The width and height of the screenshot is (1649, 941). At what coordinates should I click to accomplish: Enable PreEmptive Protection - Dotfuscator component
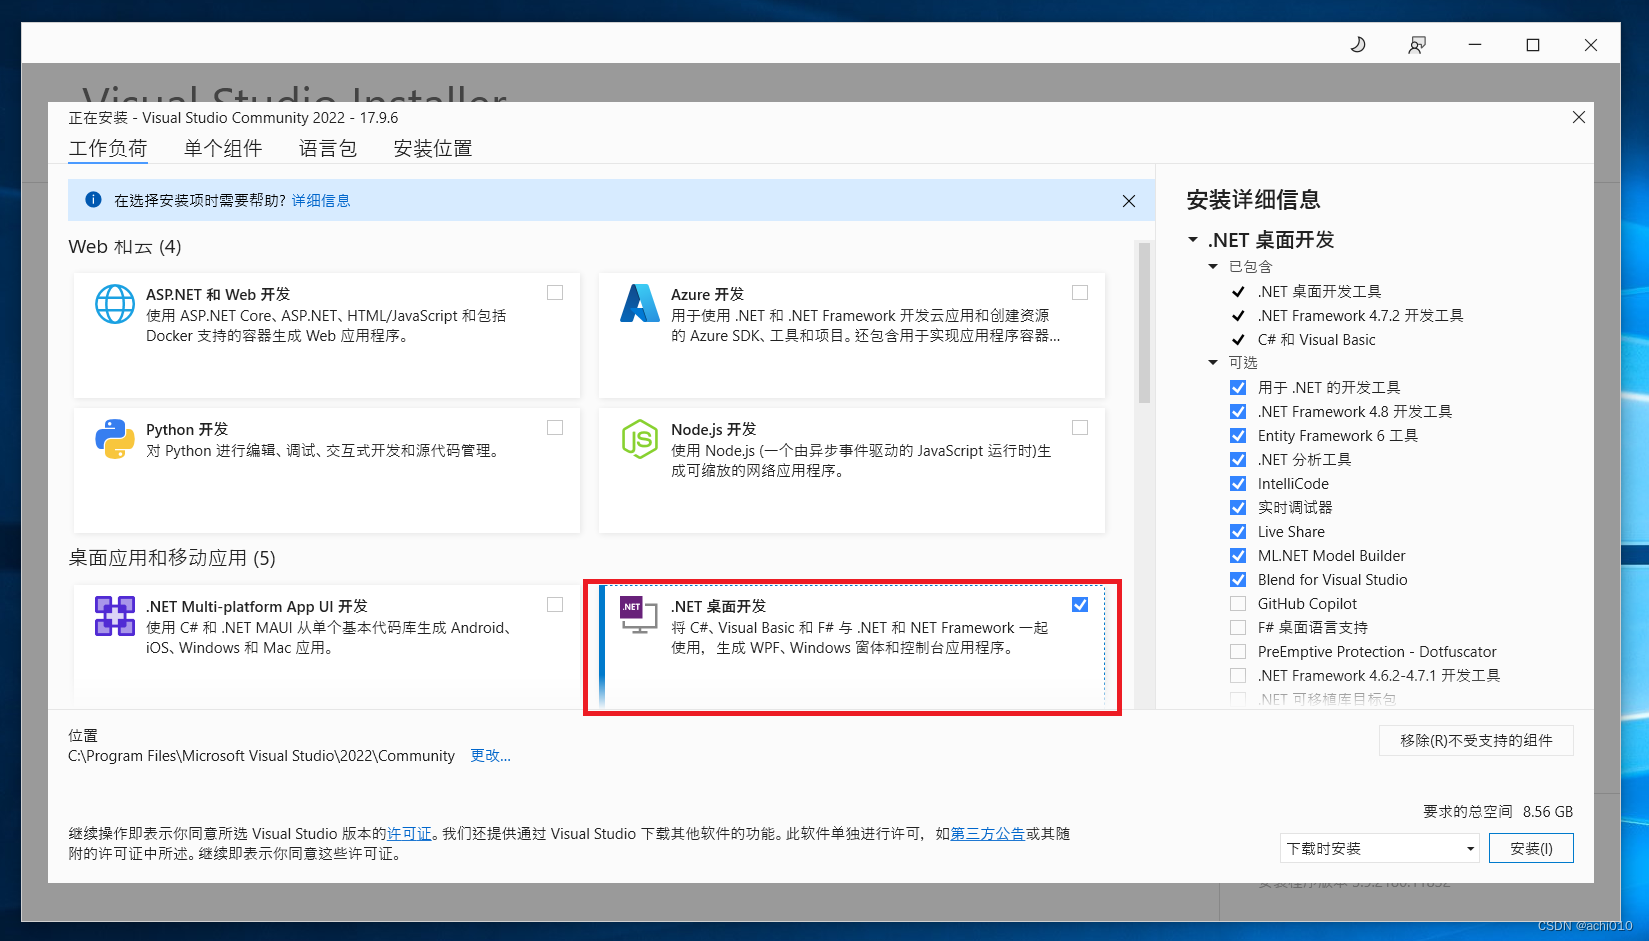(1238, 652)
